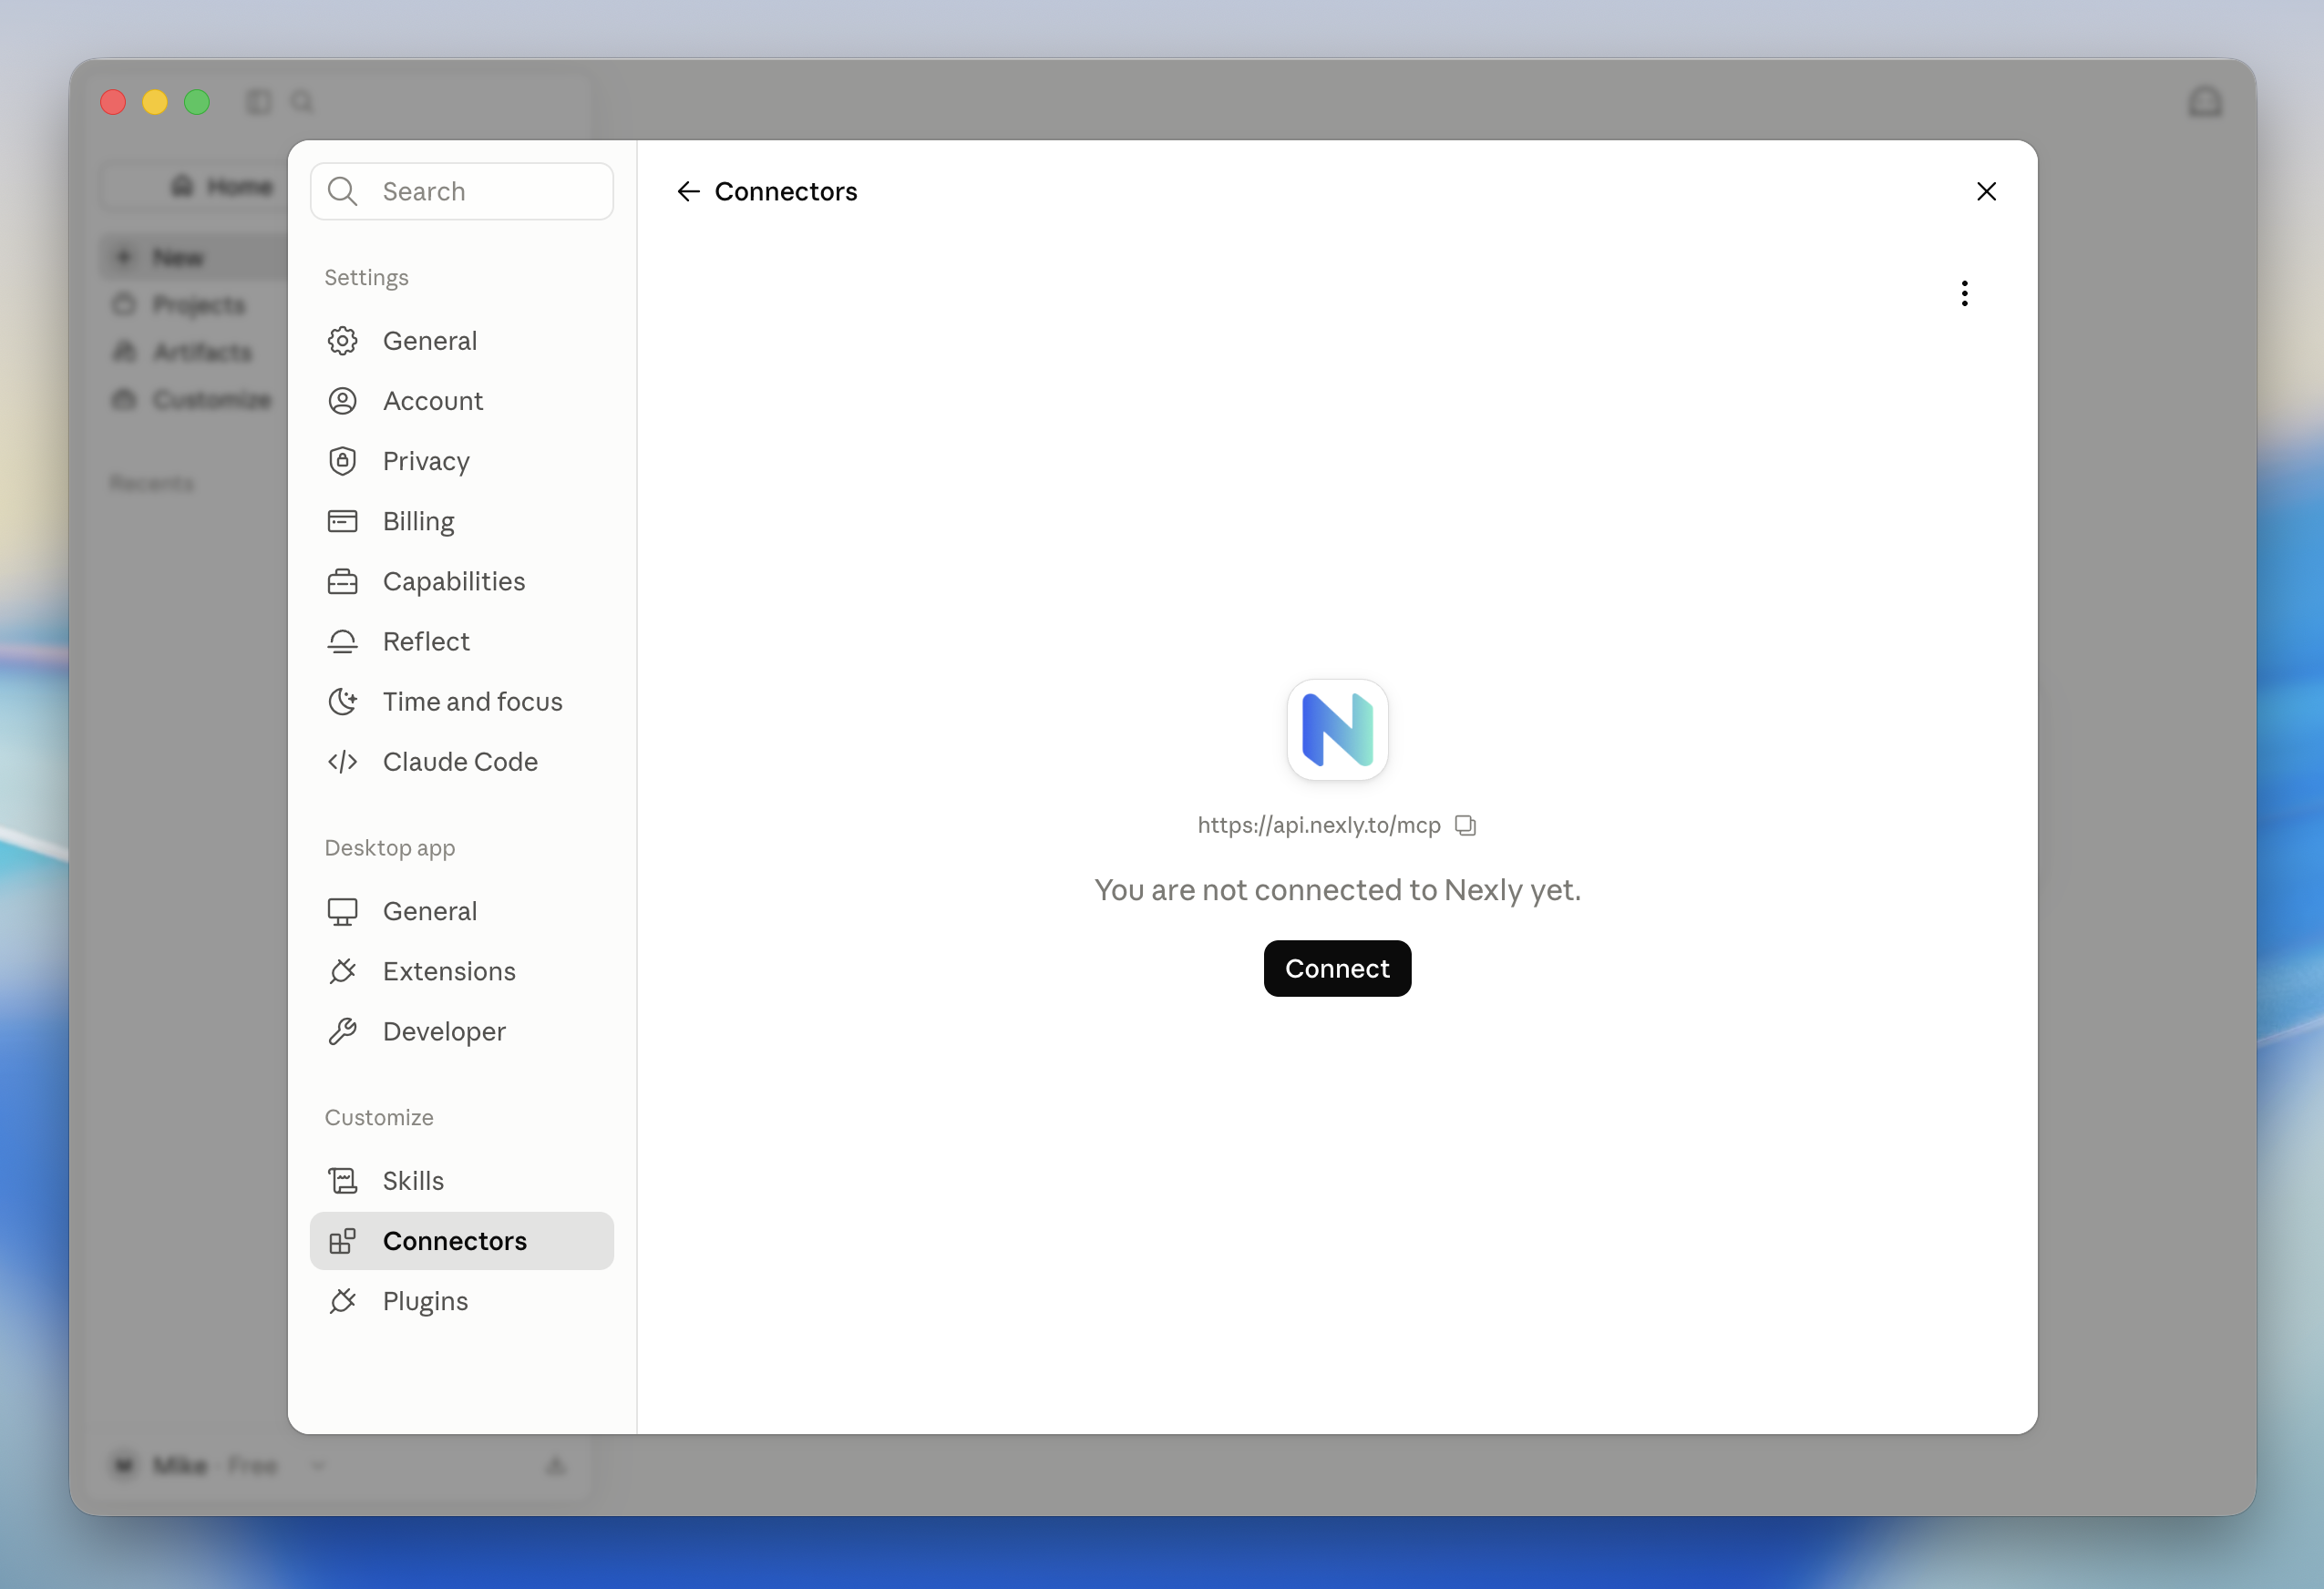Open the Skills section
Screen dimensions: 2324x1589
(461, 1181)
